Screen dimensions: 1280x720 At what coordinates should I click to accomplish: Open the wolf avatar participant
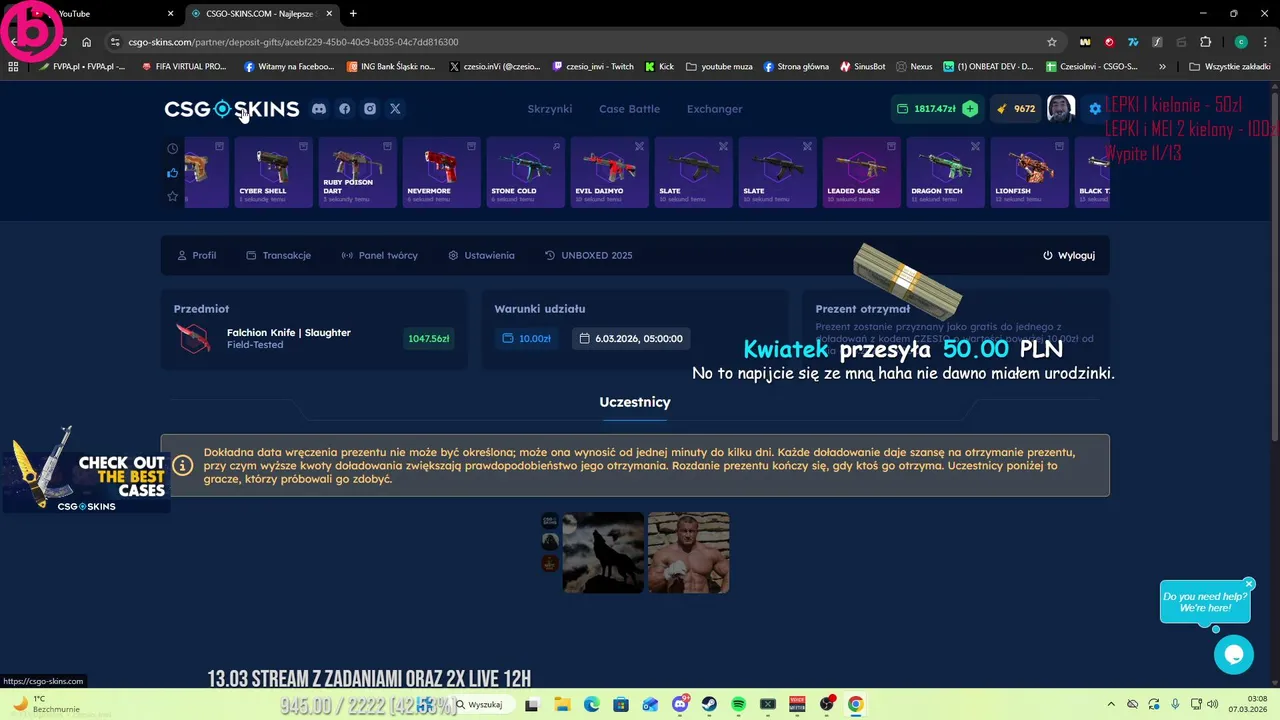coord(603,553)
